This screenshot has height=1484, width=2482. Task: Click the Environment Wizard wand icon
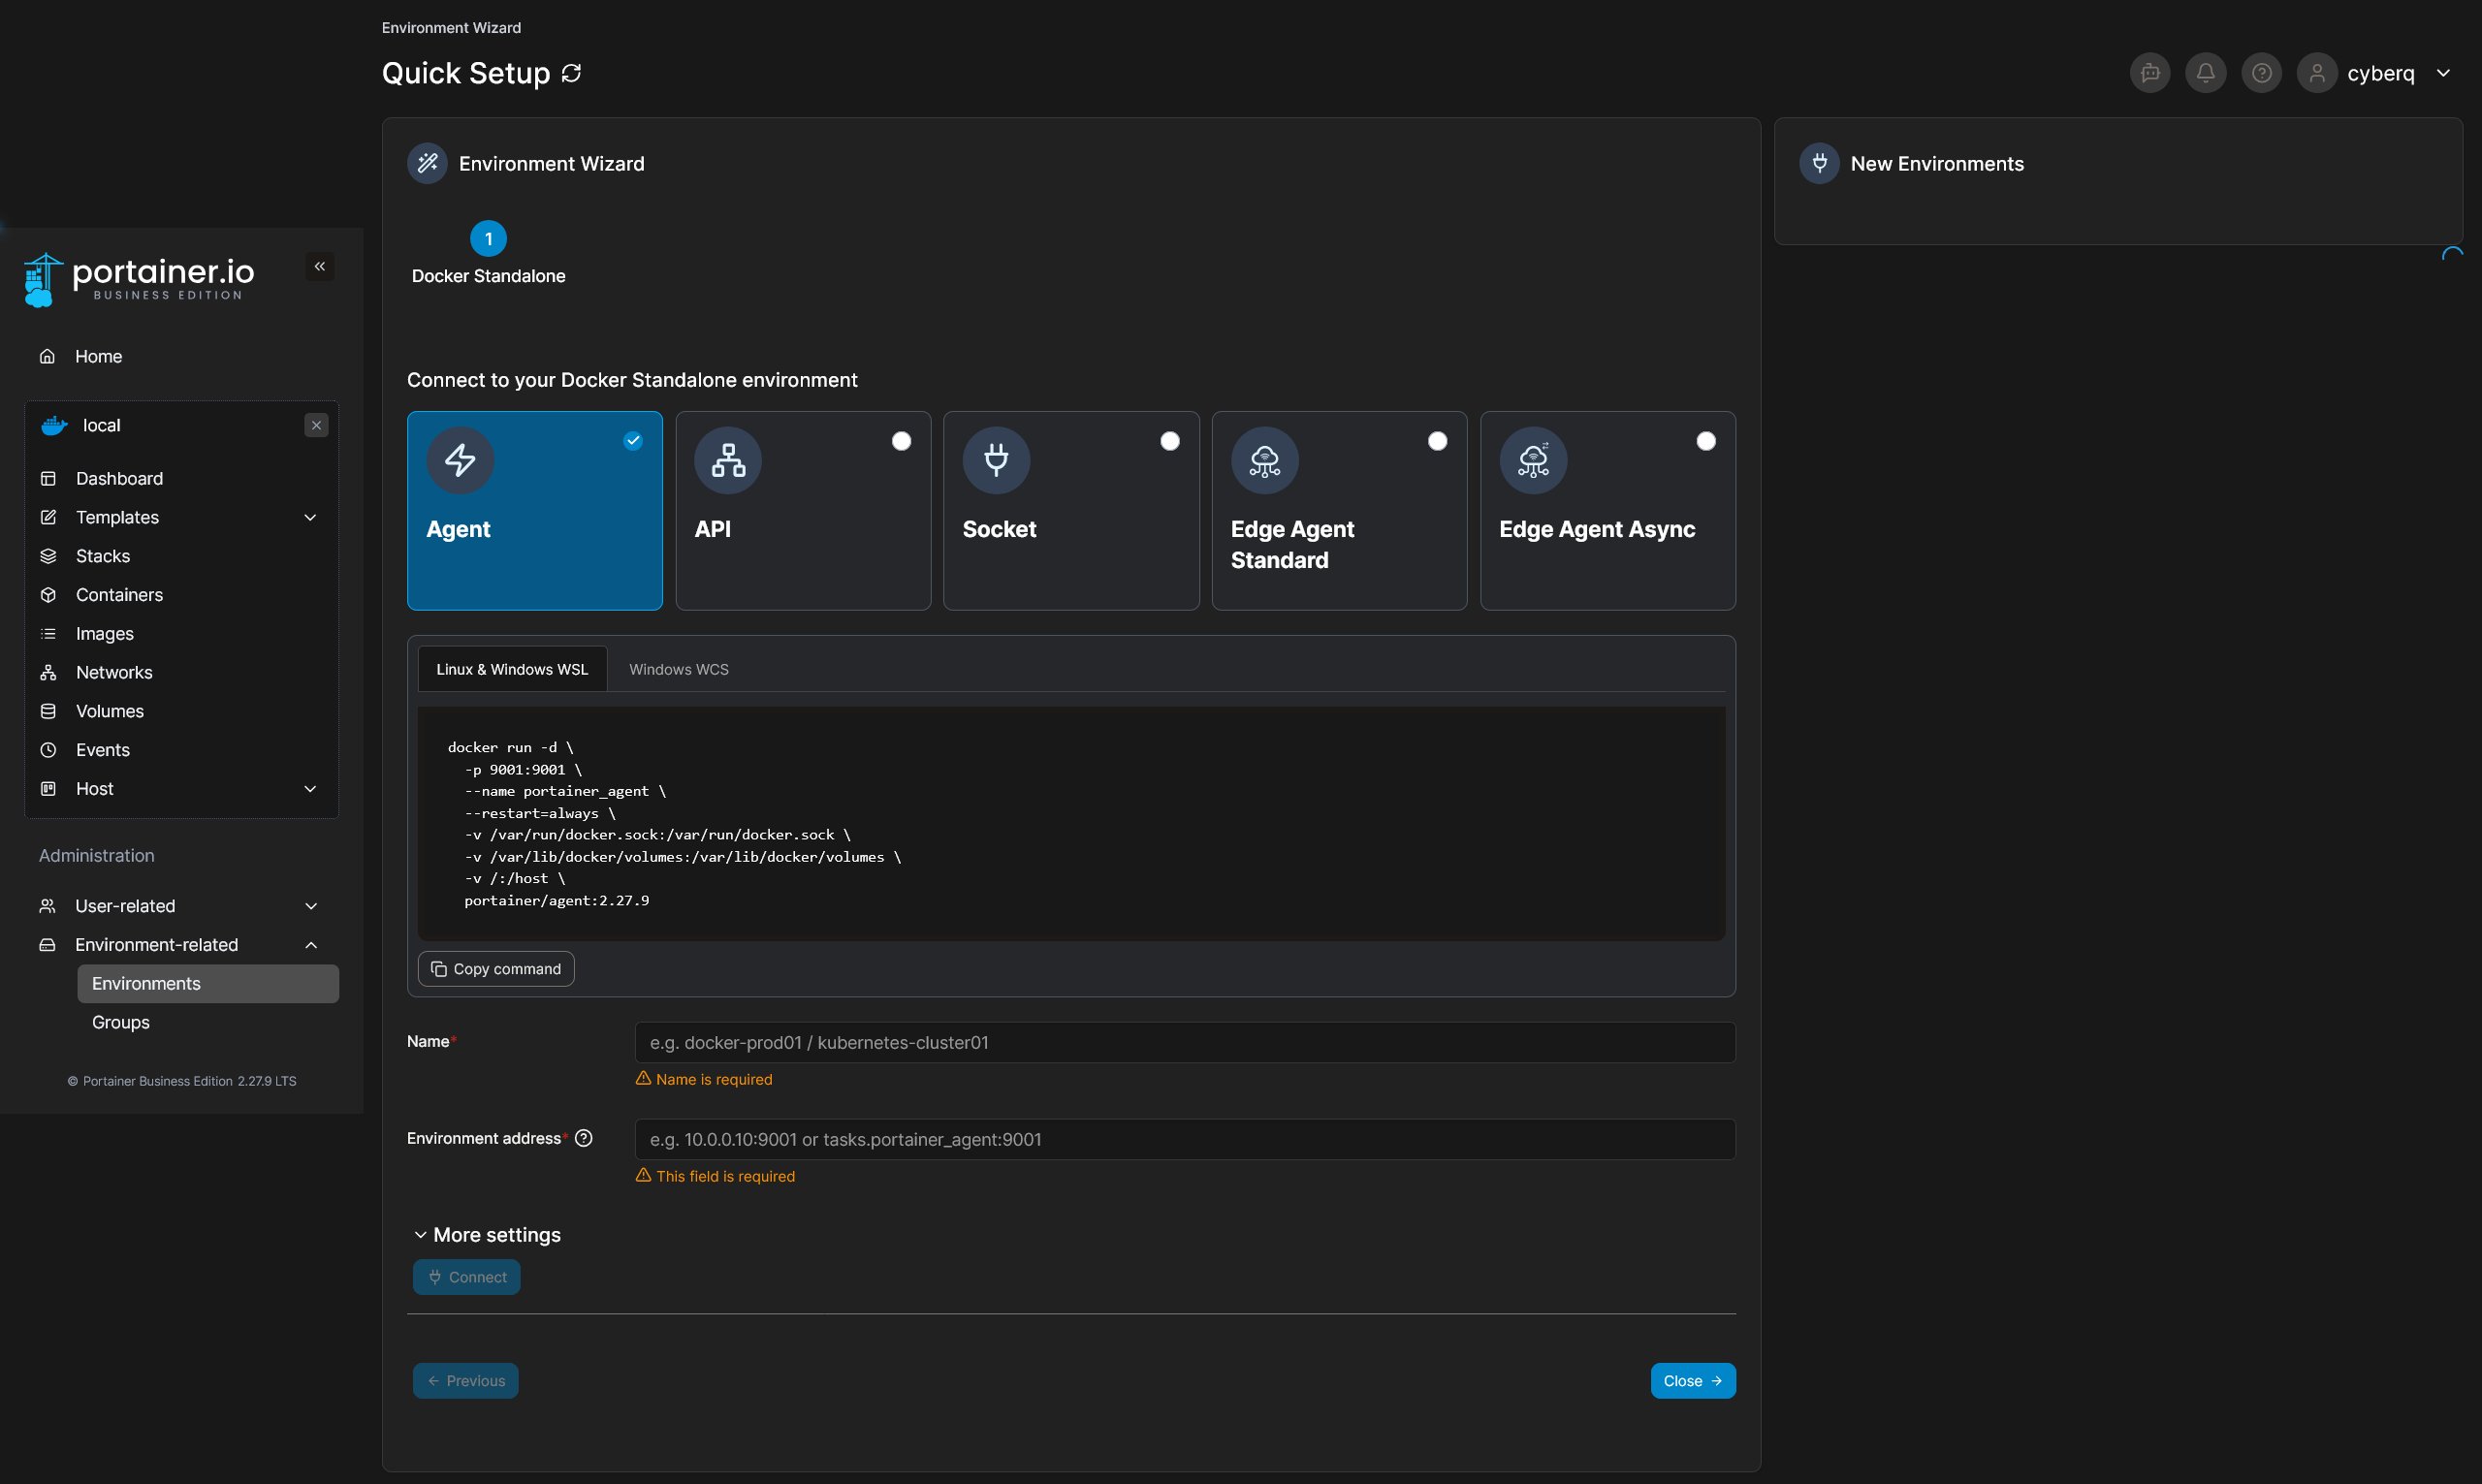click(x=427, y=163)
